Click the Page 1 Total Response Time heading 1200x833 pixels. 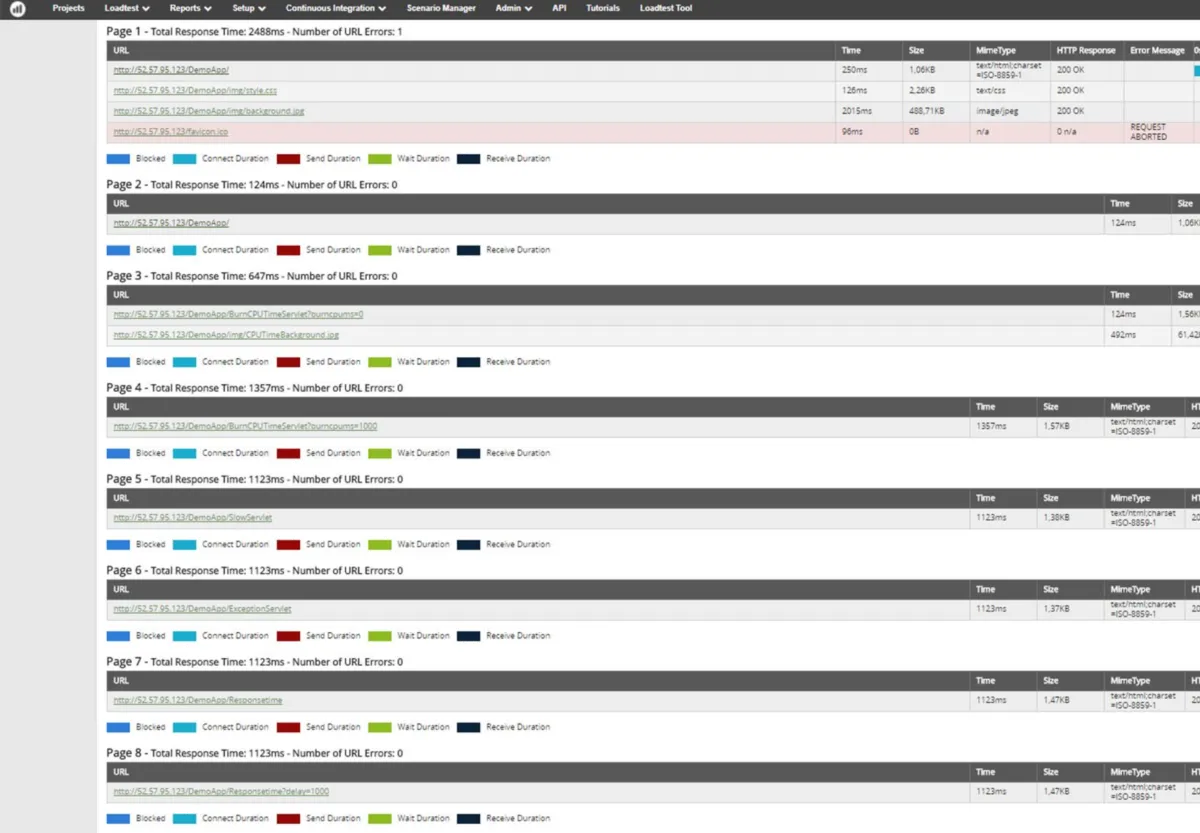[x=254, y=32]
